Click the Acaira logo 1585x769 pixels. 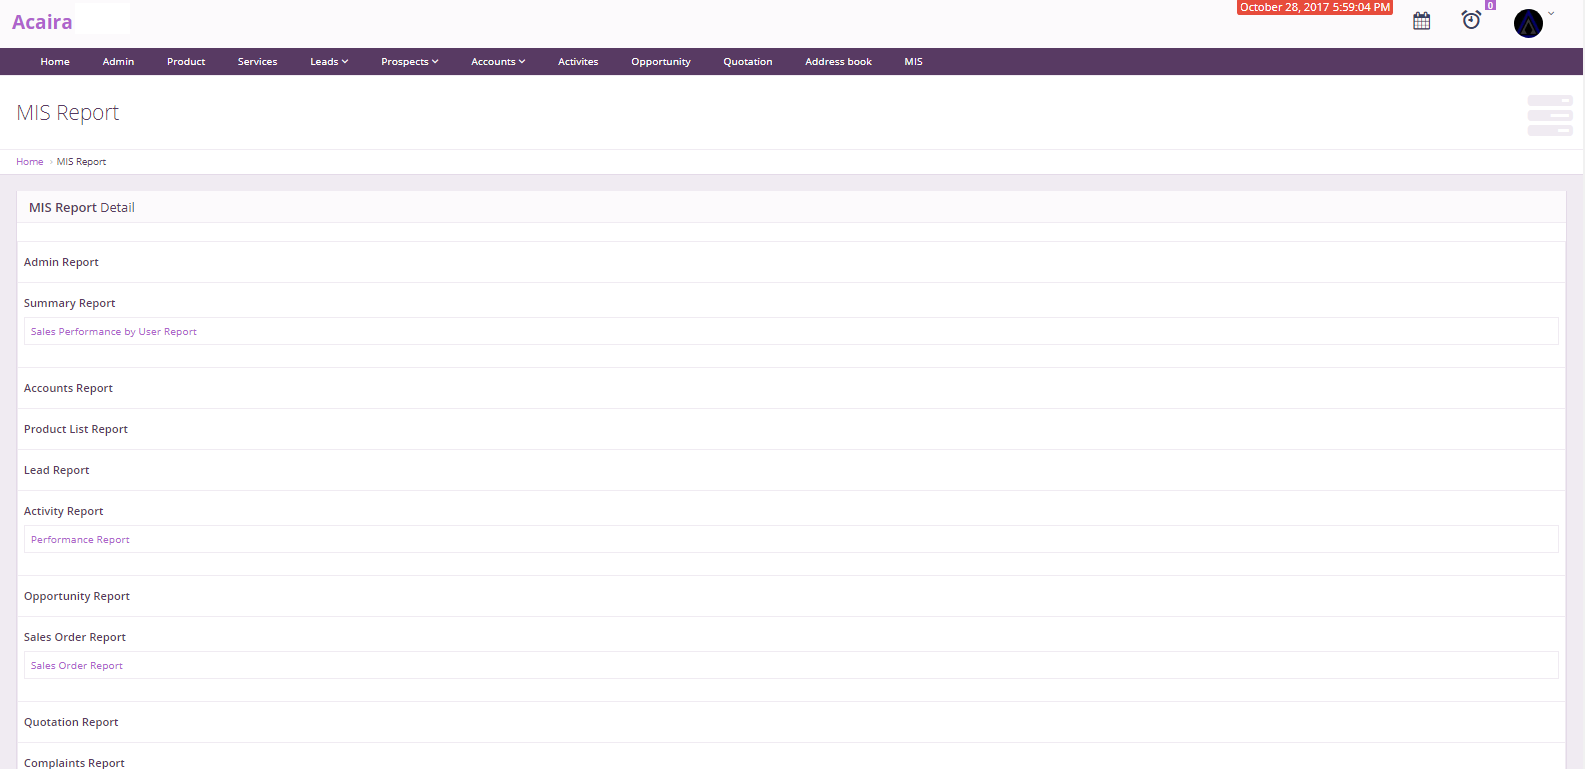point(42,22)
